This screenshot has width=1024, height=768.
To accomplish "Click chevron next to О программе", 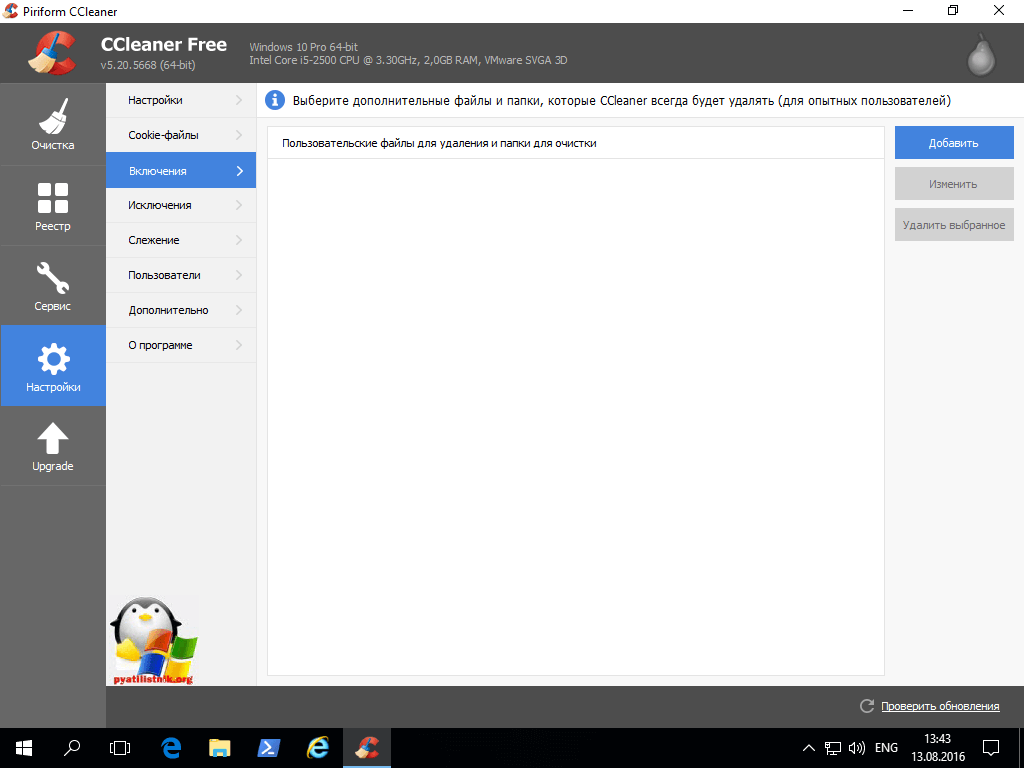I will tap(239, 345).
